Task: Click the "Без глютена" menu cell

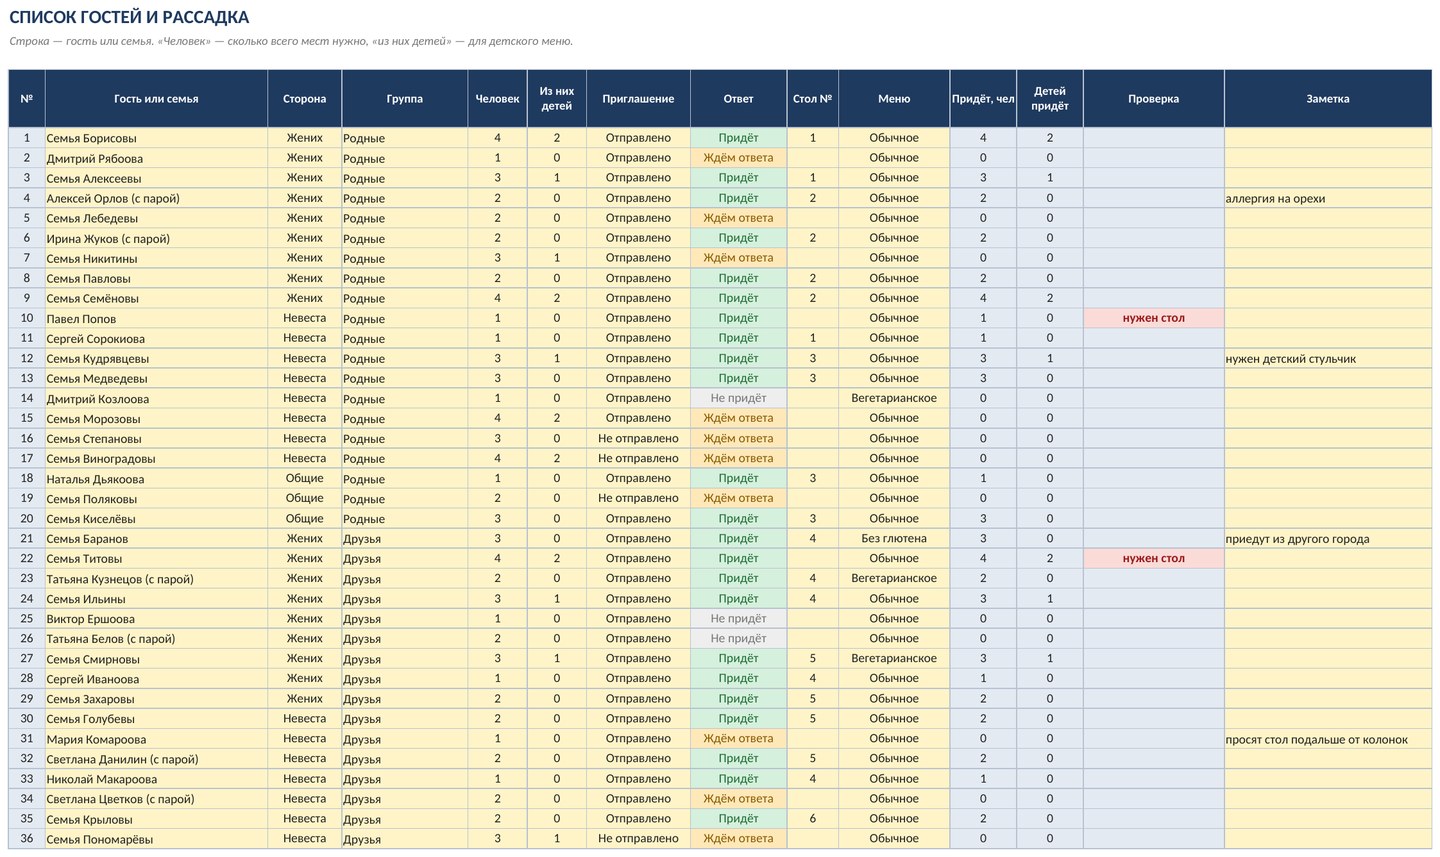Action: (894, 538)
